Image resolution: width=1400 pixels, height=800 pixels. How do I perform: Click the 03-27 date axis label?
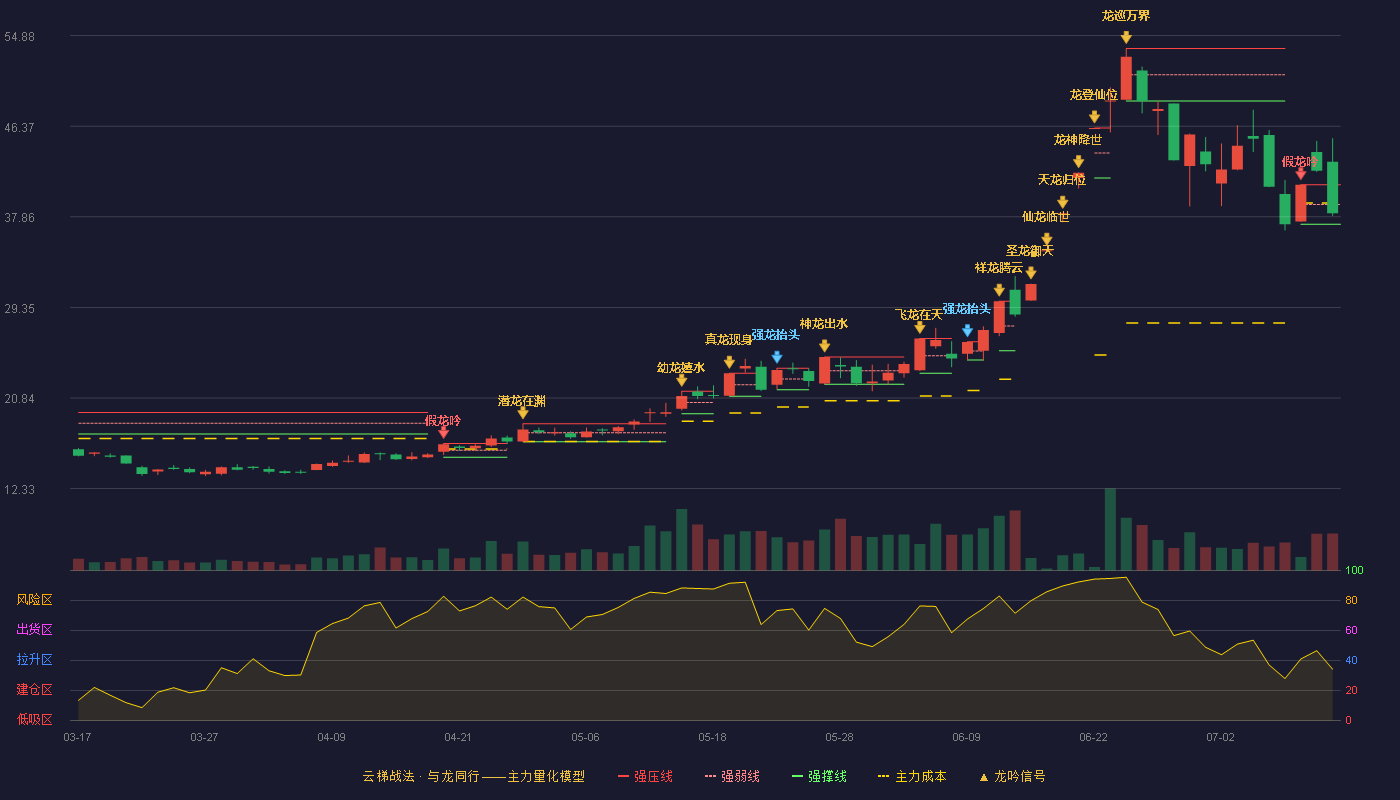(x=204, y=737)
